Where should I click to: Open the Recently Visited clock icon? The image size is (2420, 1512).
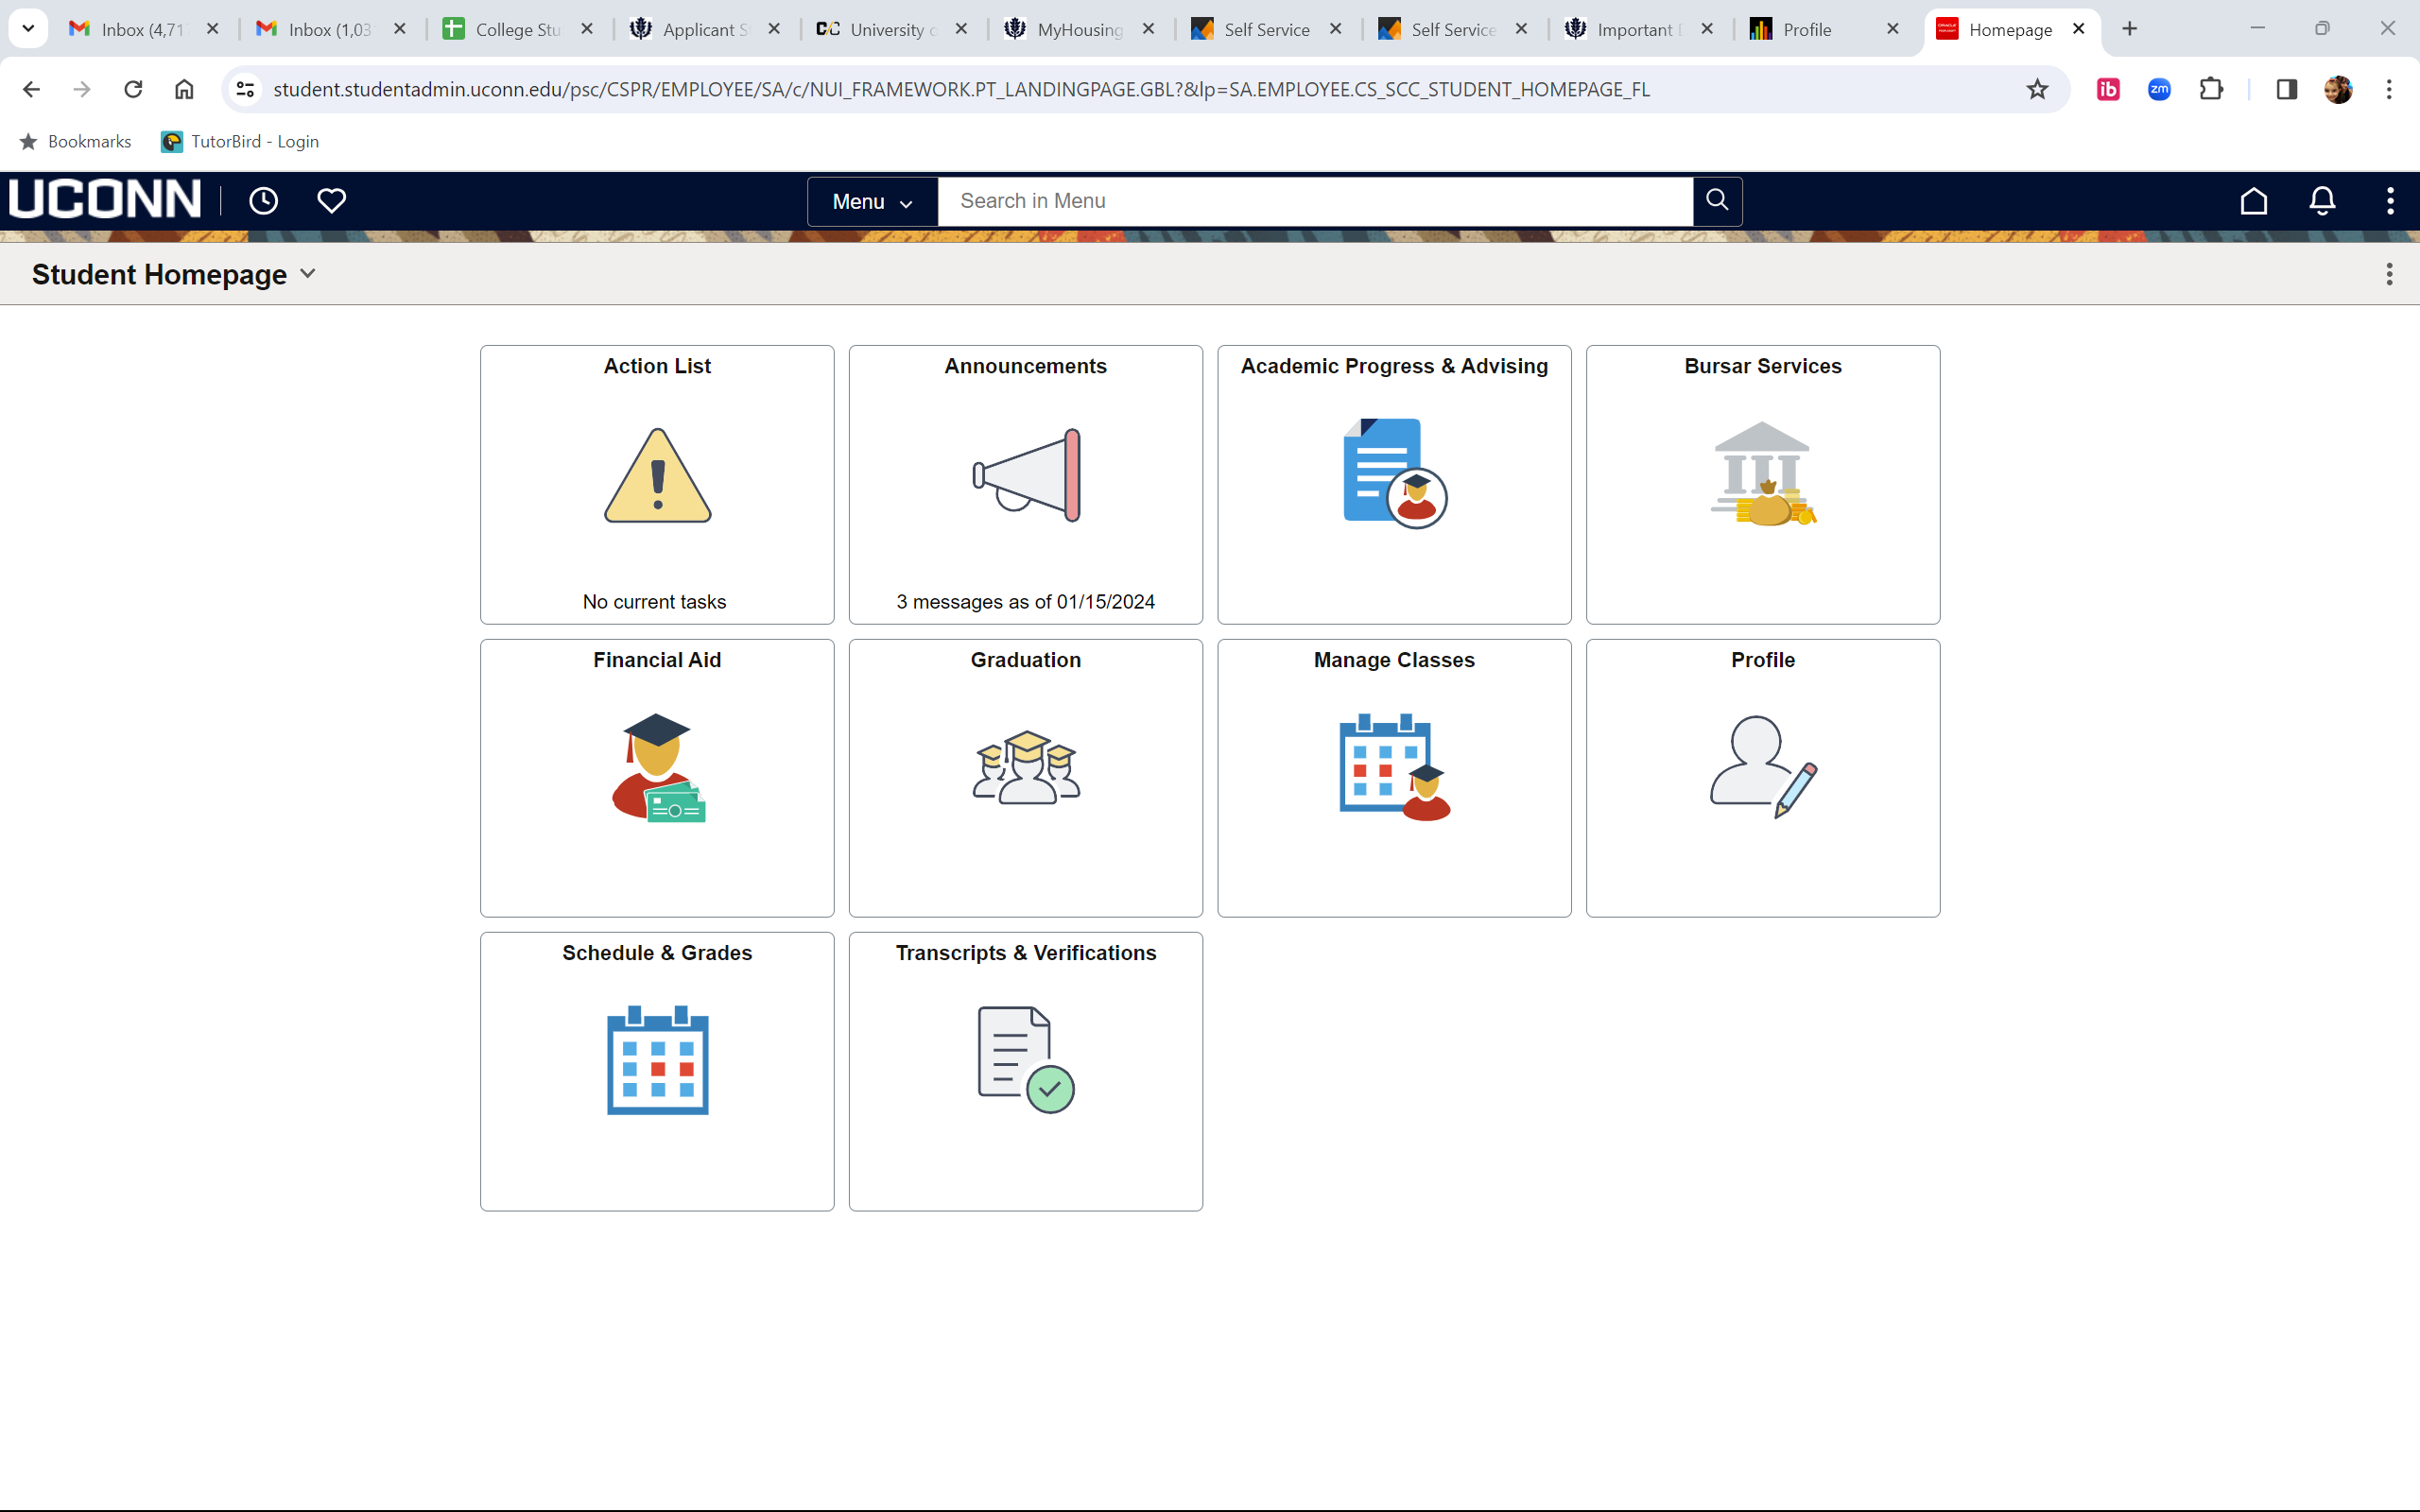coord(263,201)
